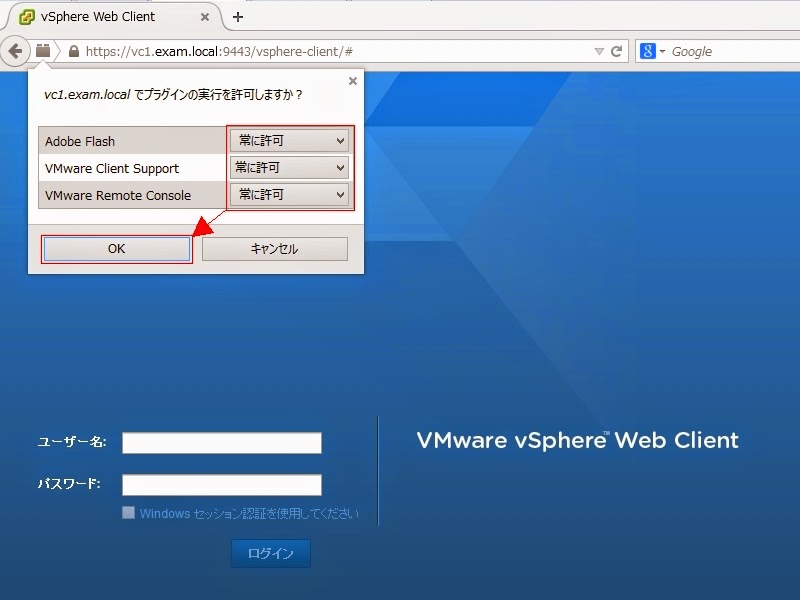This screenshot has width=800, height=600.
Task: Select the vSphere Web Client tab
Action: [113, 17]
